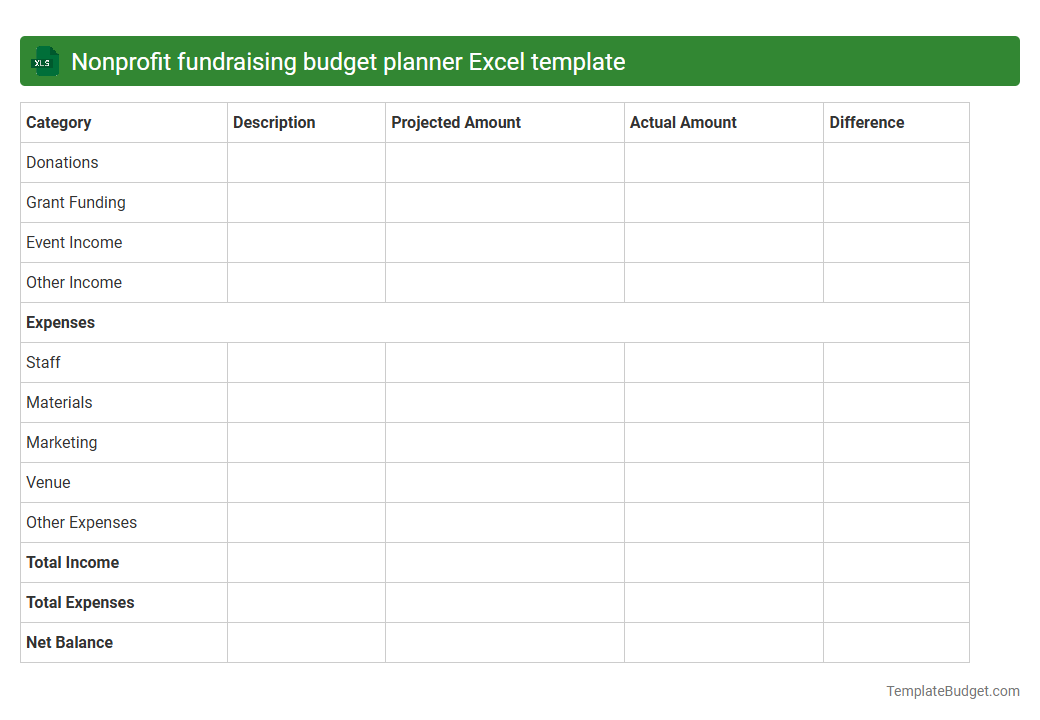Click the Other Income cell
The image size is (1040, 720).
pos(74,282)
